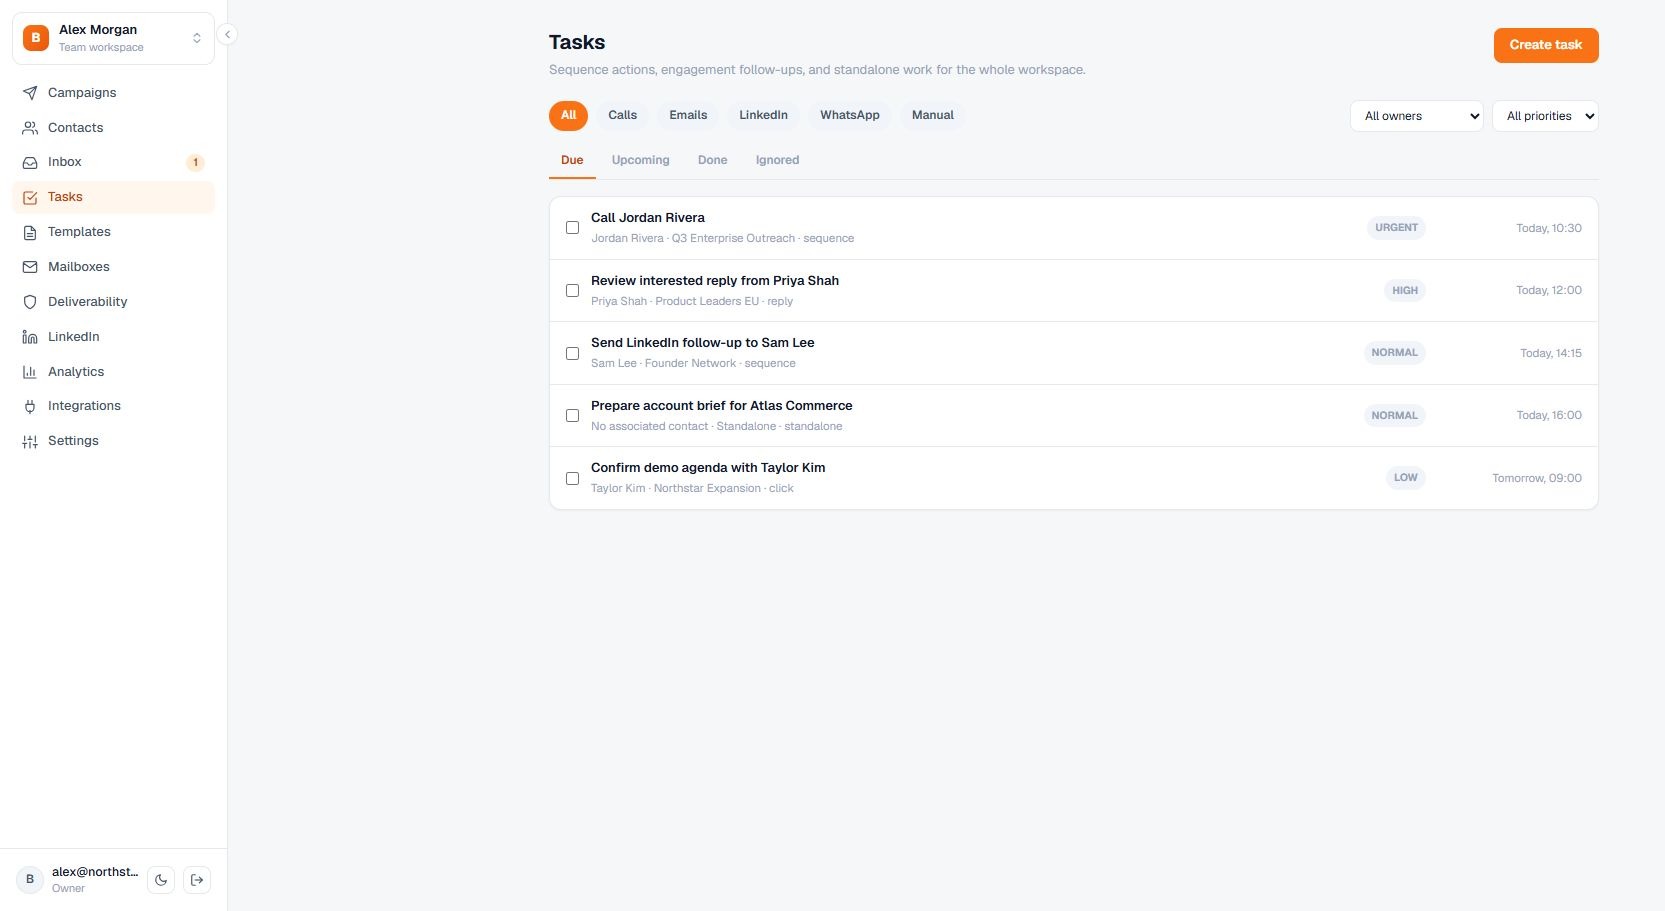
Task: Click the Inbox unread count badge
Action: [195, 162]
